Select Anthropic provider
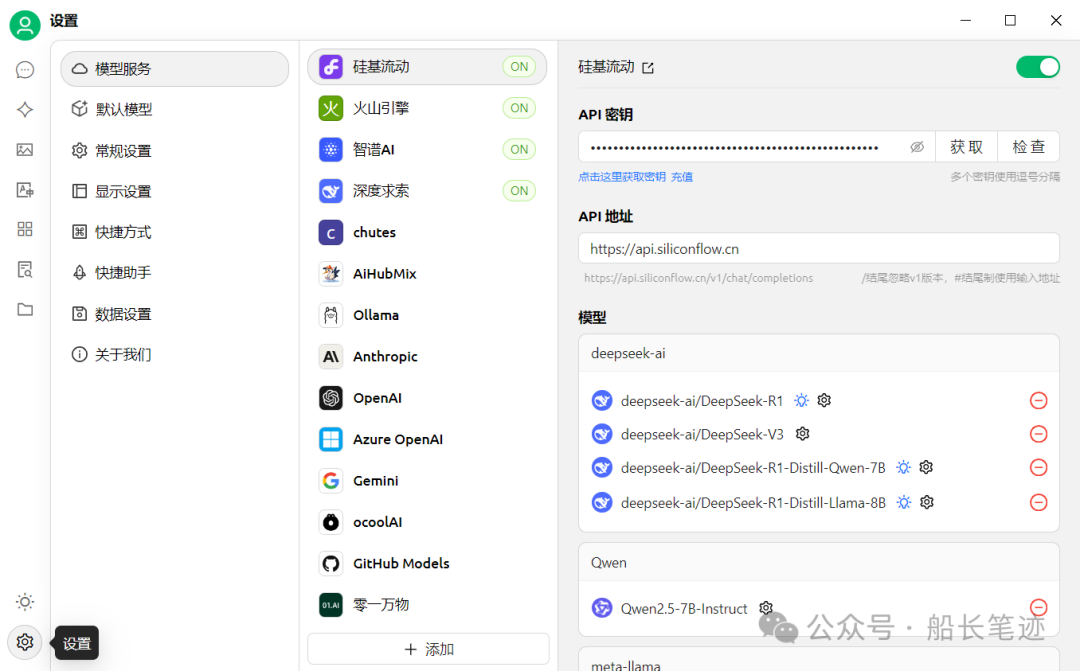The image size is (1080, 671). click(x=427, y=356)
